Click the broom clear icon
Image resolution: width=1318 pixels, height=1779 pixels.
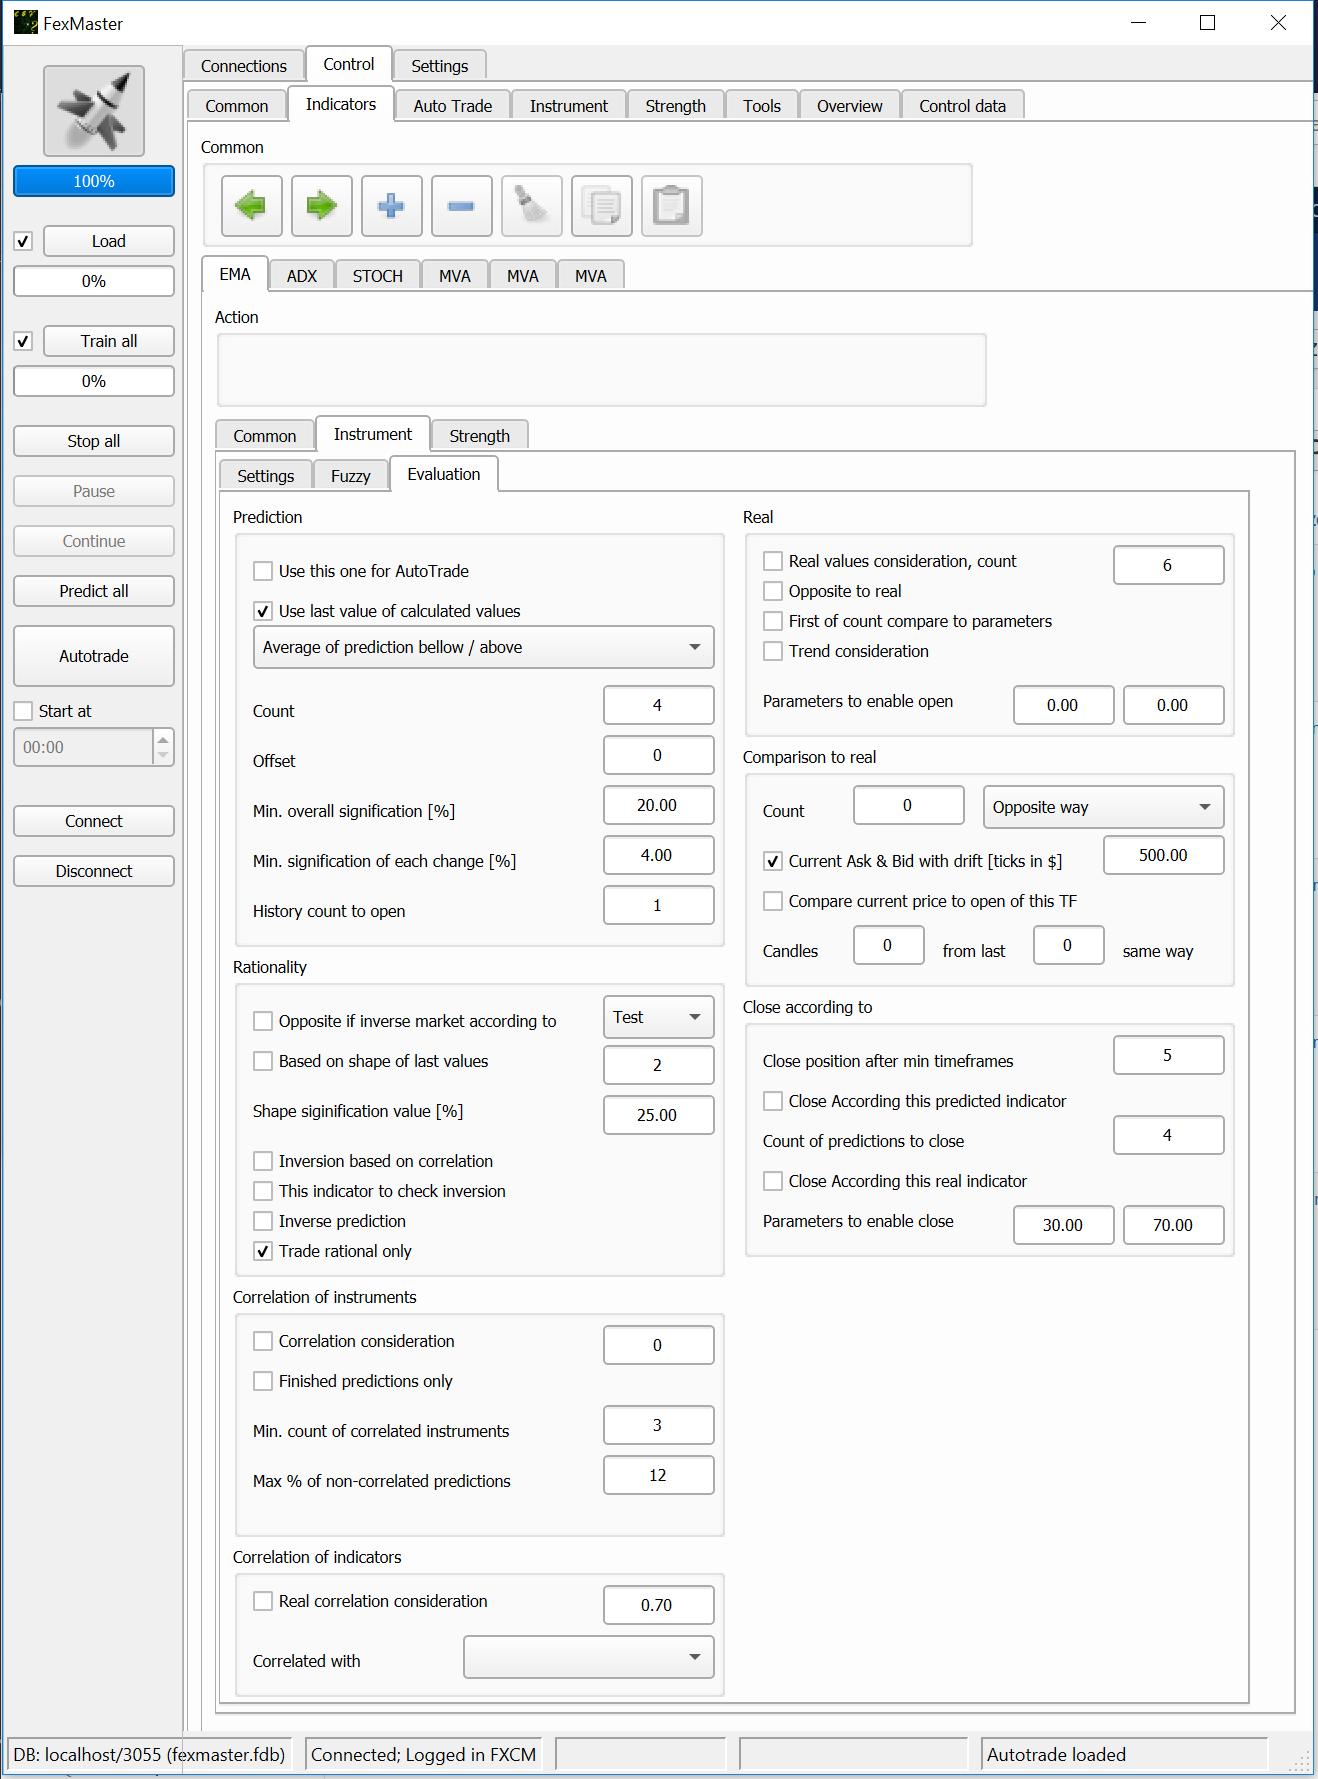(x=531, y=206)
